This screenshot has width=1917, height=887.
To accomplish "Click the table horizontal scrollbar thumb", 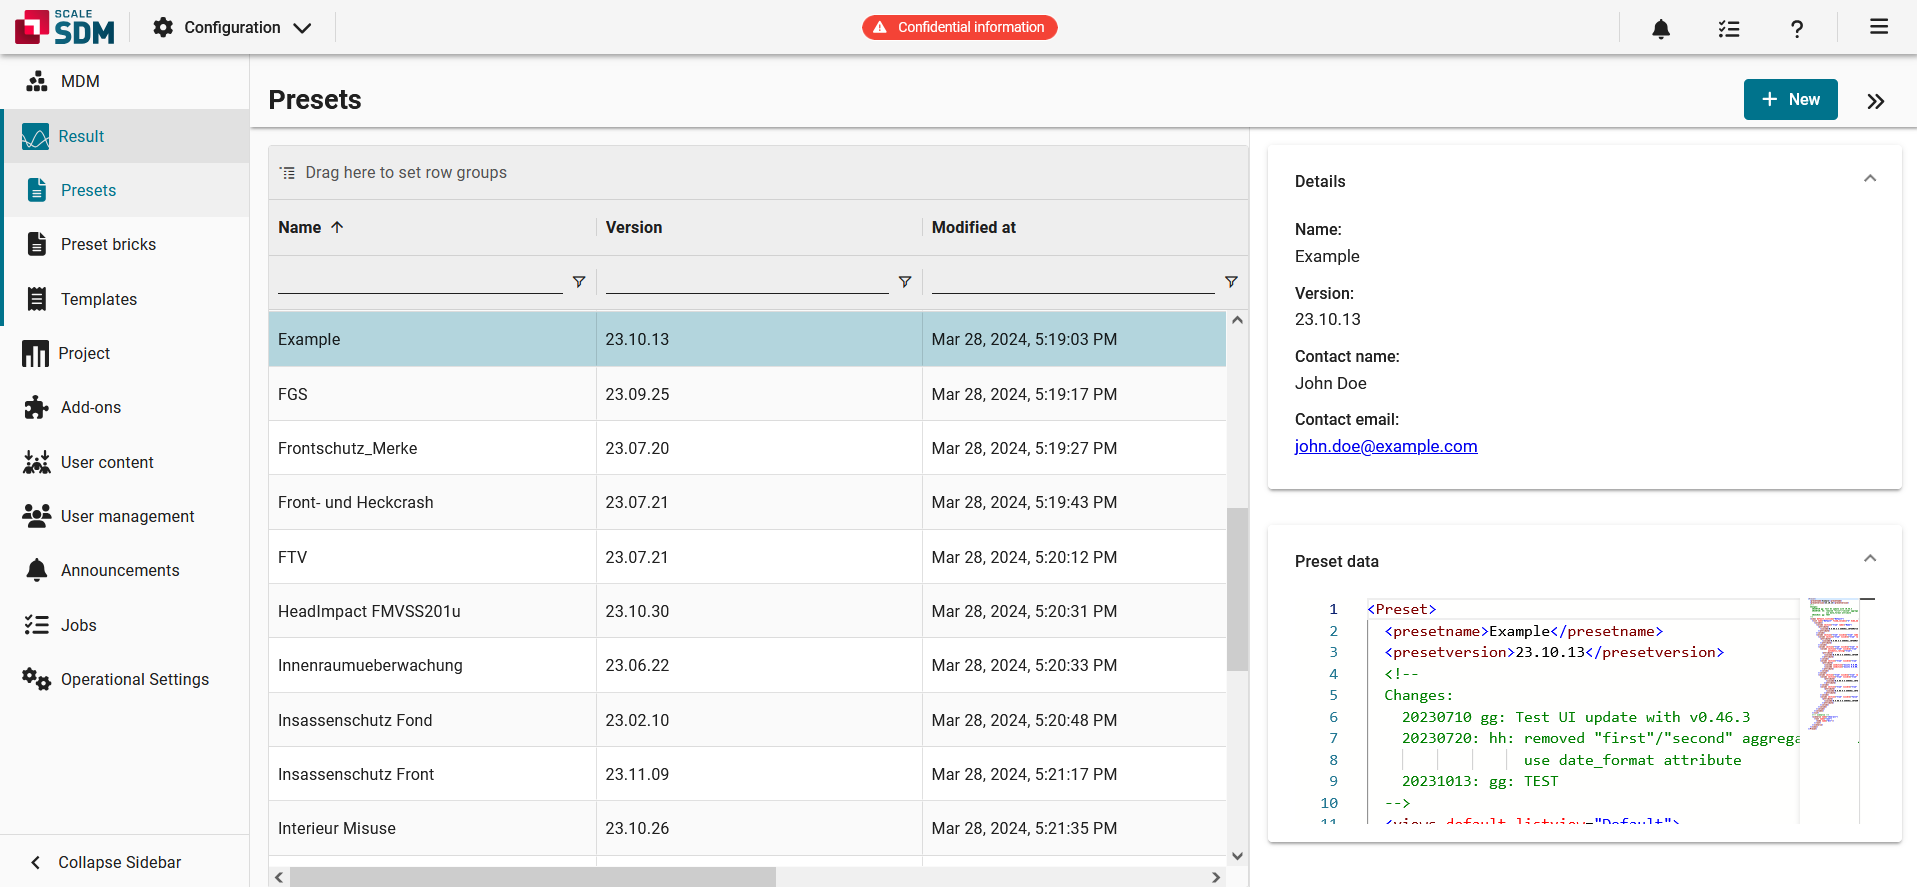I will [533, 877].
